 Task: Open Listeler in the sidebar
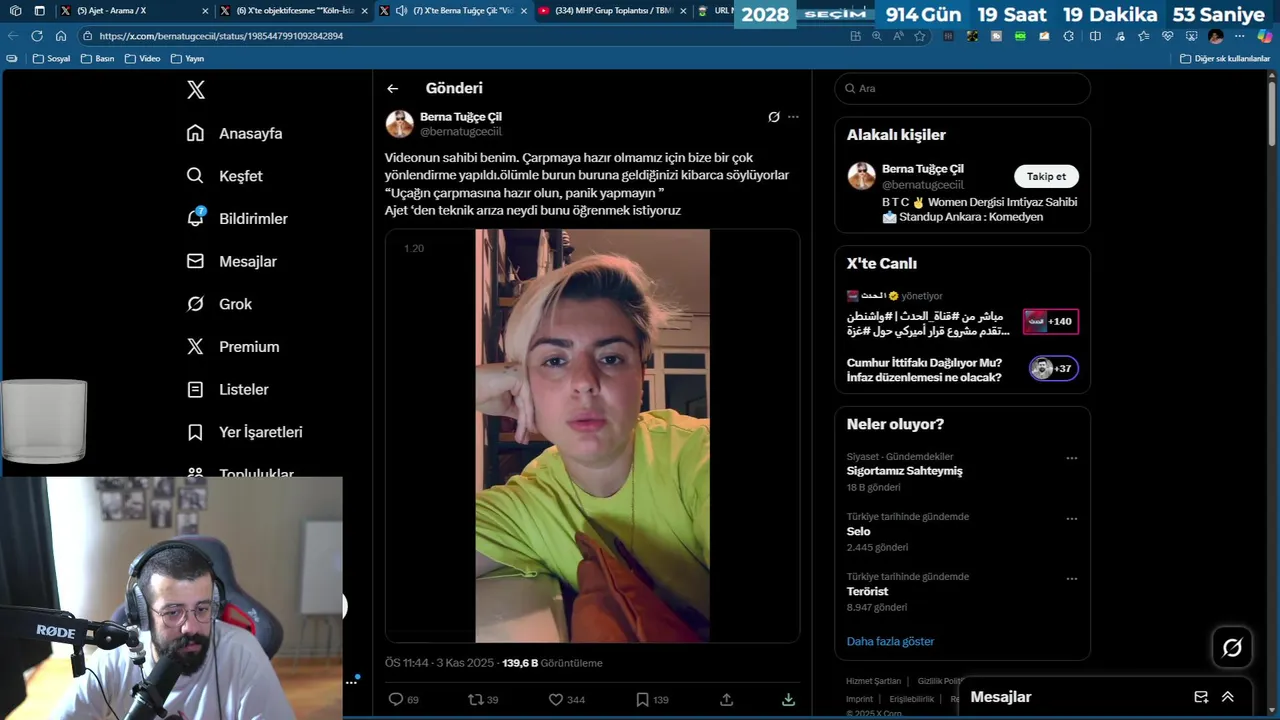[x=228, y=389]
